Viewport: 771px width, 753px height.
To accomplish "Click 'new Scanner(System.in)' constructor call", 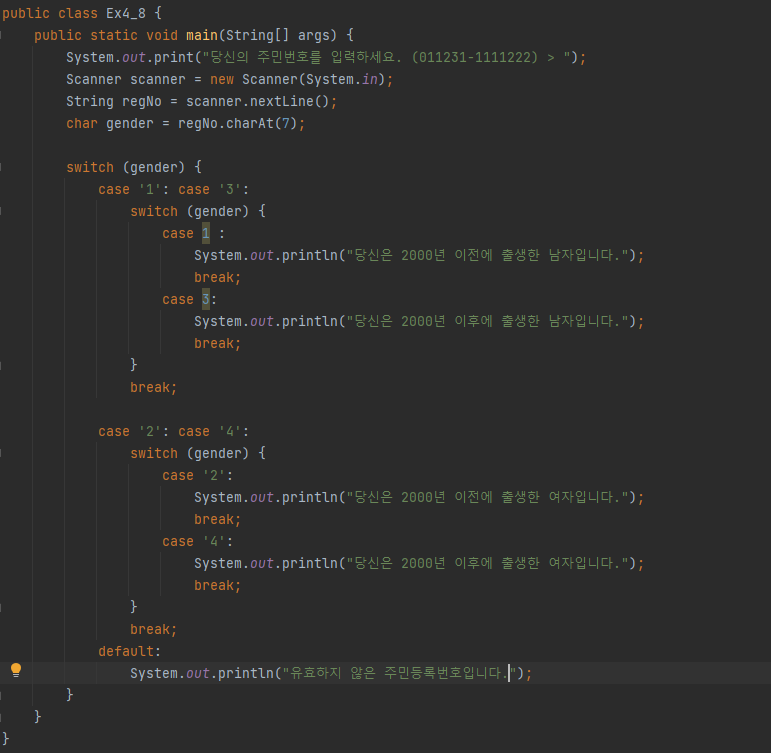I will click(297, 80).
